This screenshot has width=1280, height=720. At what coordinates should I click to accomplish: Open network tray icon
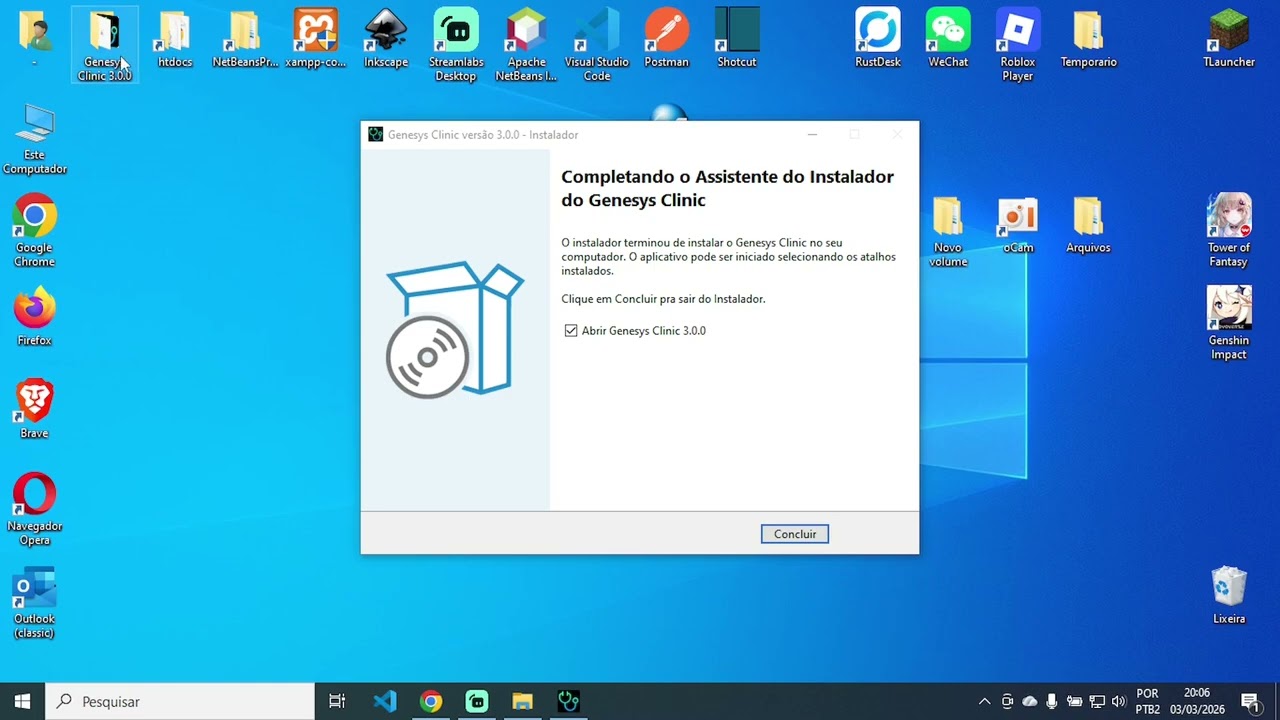click(1097, 702)
